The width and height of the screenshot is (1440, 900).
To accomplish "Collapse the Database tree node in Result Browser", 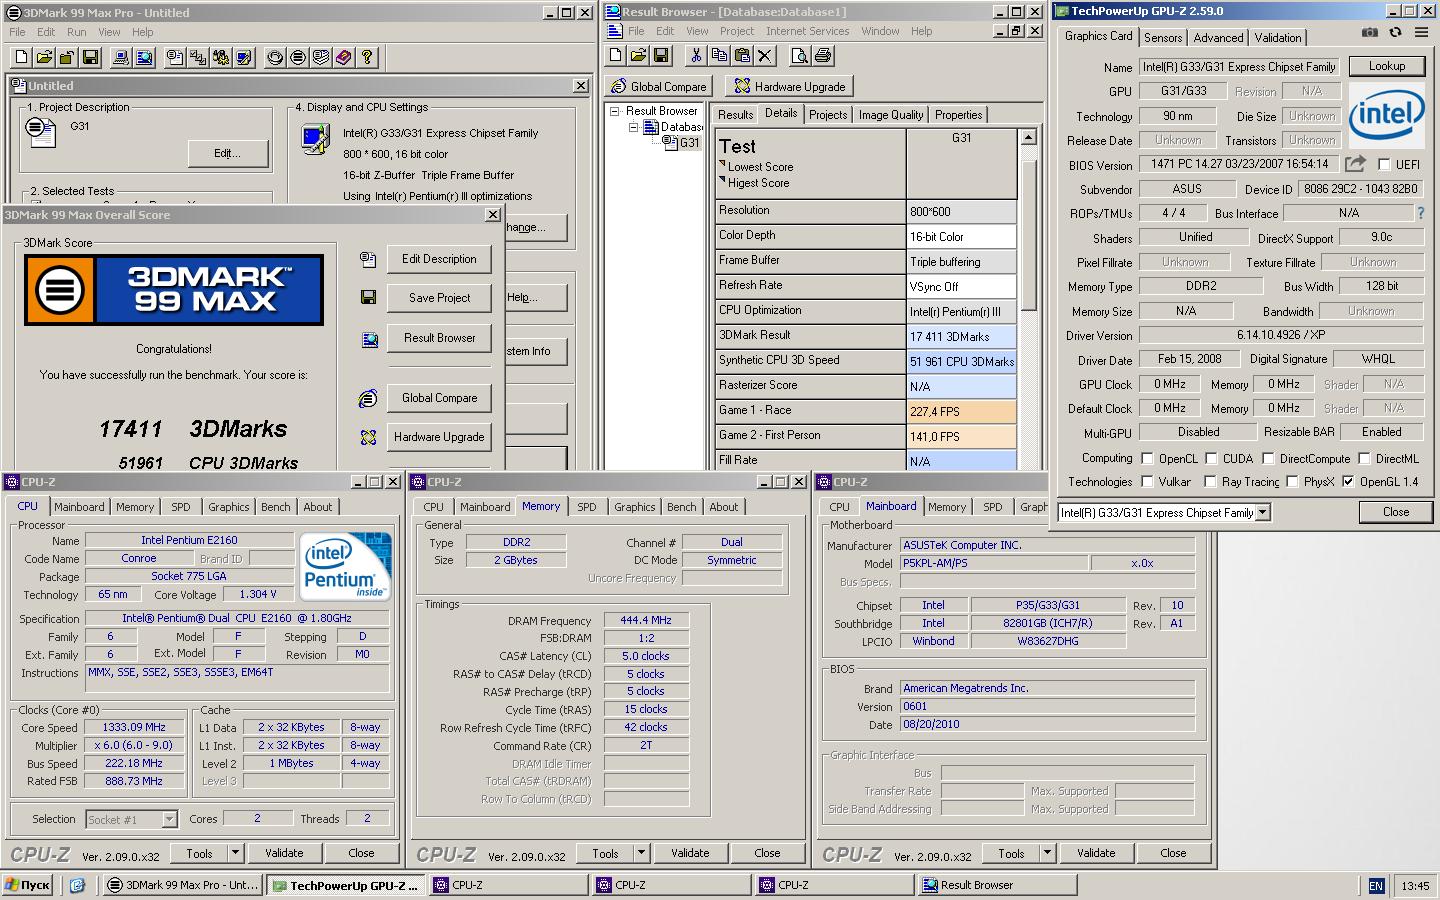I will pos(633,127).
